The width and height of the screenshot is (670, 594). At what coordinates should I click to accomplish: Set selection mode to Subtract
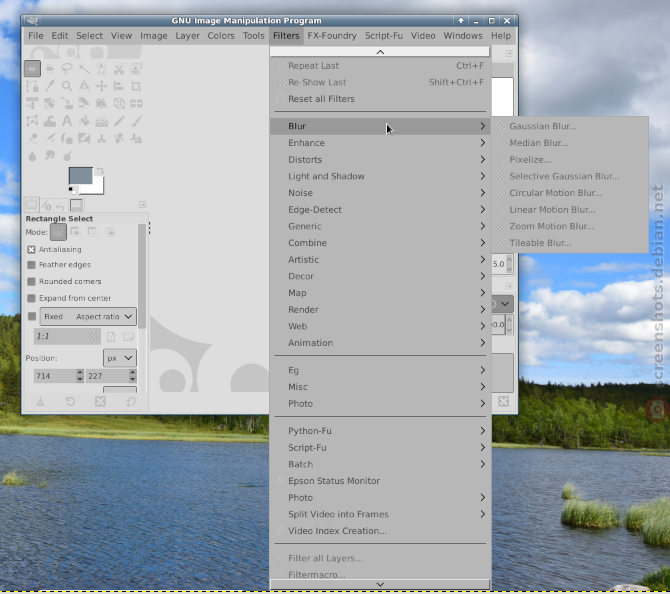click(93, 232)
